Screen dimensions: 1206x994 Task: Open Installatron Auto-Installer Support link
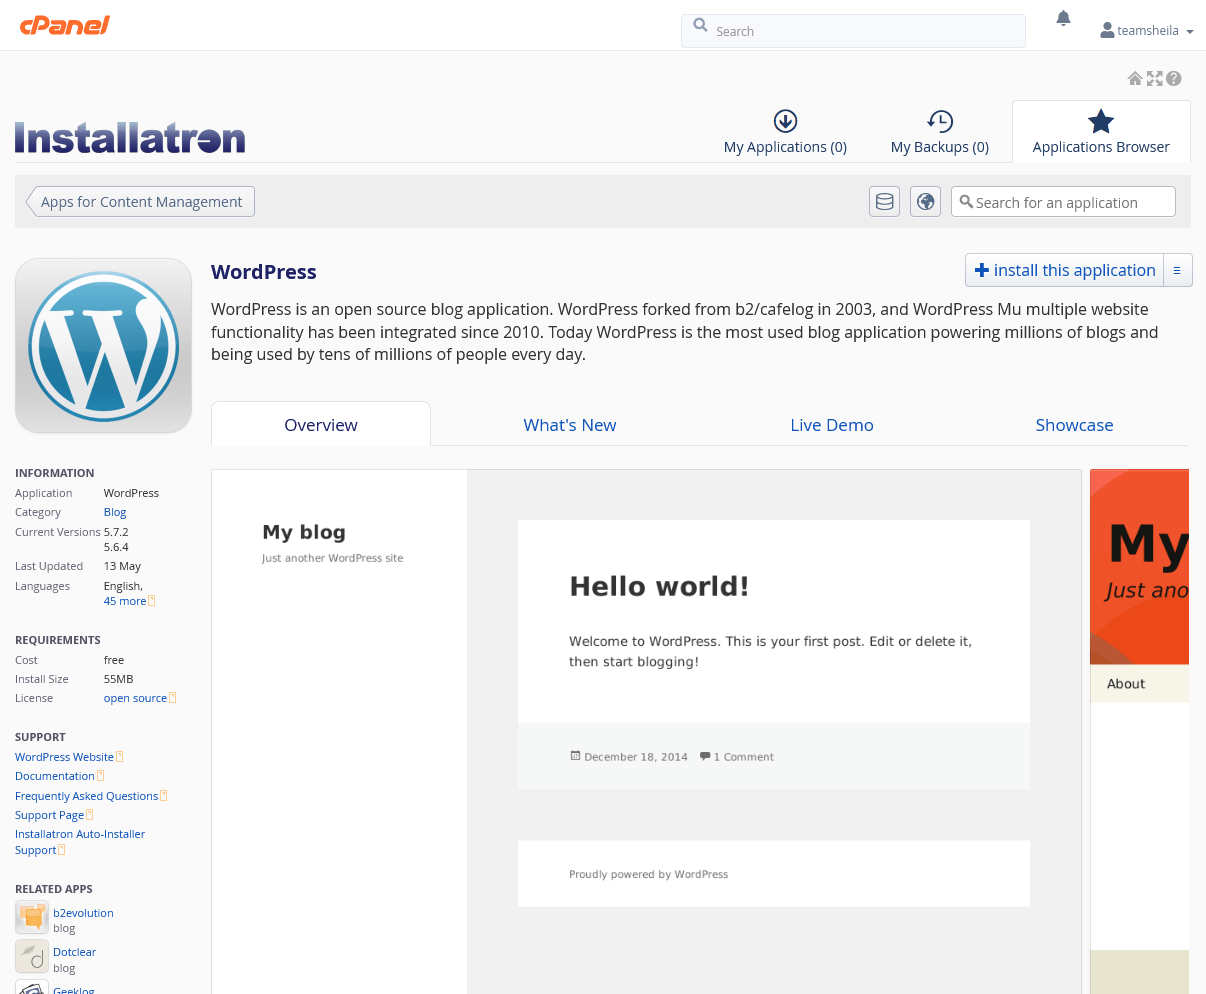[x=80, y=842]
